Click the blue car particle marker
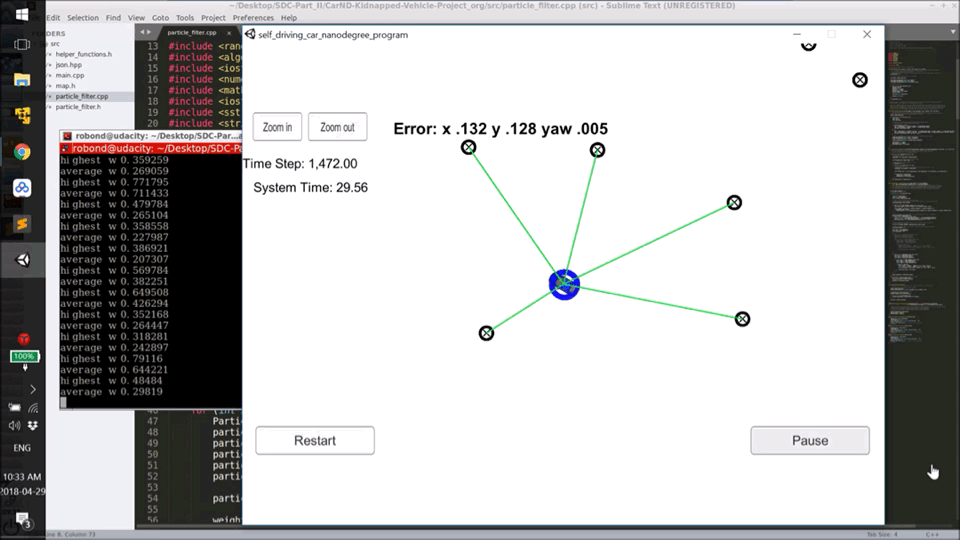Screen dimensions: 960x540 click(x=564, y=284)
